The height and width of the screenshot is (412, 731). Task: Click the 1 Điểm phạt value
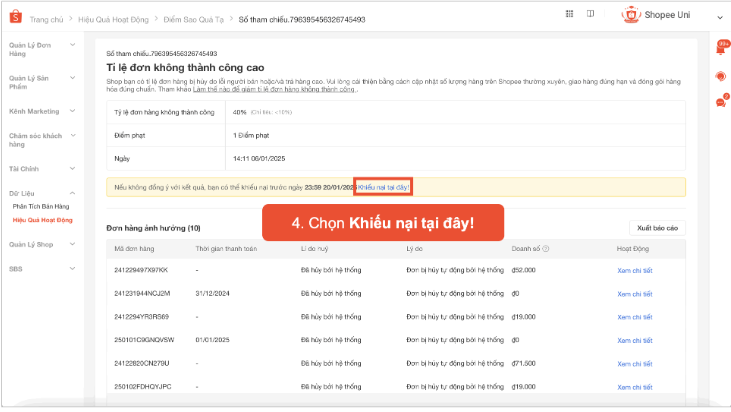pyautogui.click(x=251, y=136)
